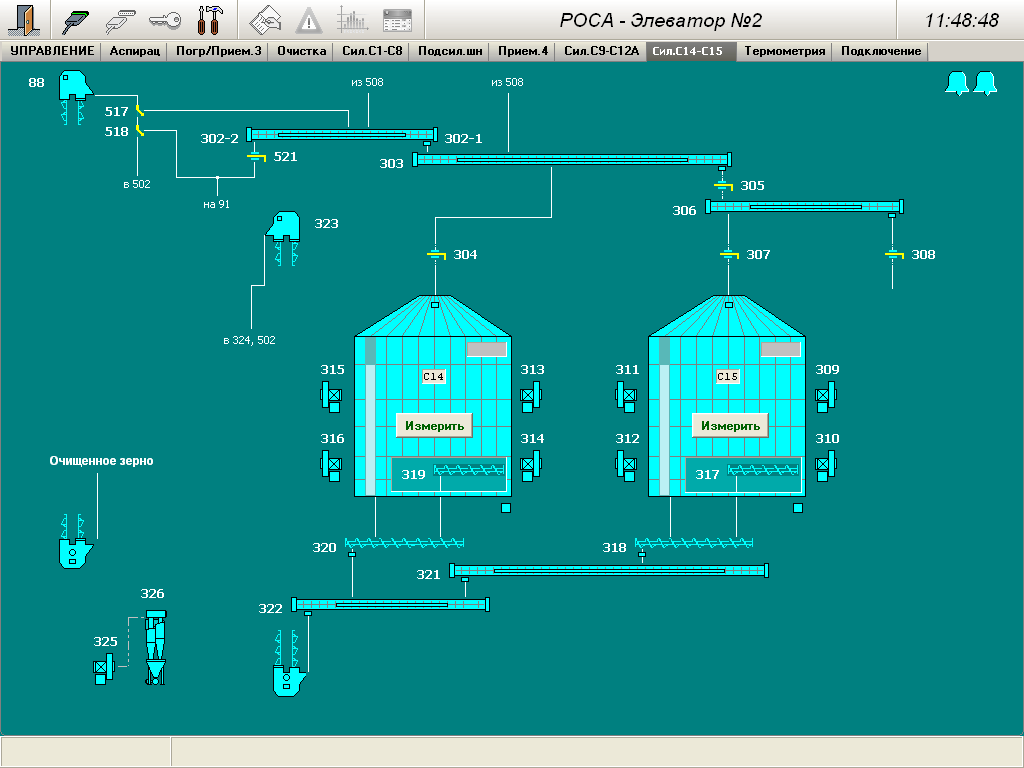Open the Очистка tab
Screen dimensions: 1024x768
coord(301,51)
